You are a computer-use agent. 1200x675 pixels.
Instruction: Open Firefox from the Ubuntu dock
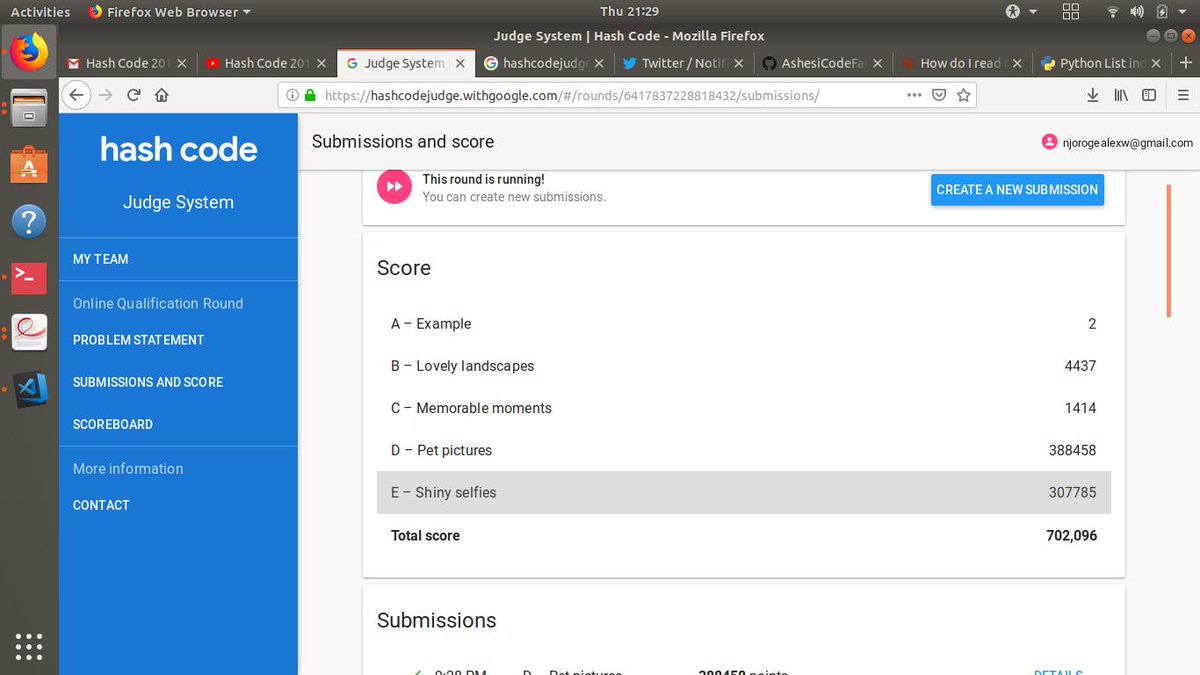[x=29, y=52]
